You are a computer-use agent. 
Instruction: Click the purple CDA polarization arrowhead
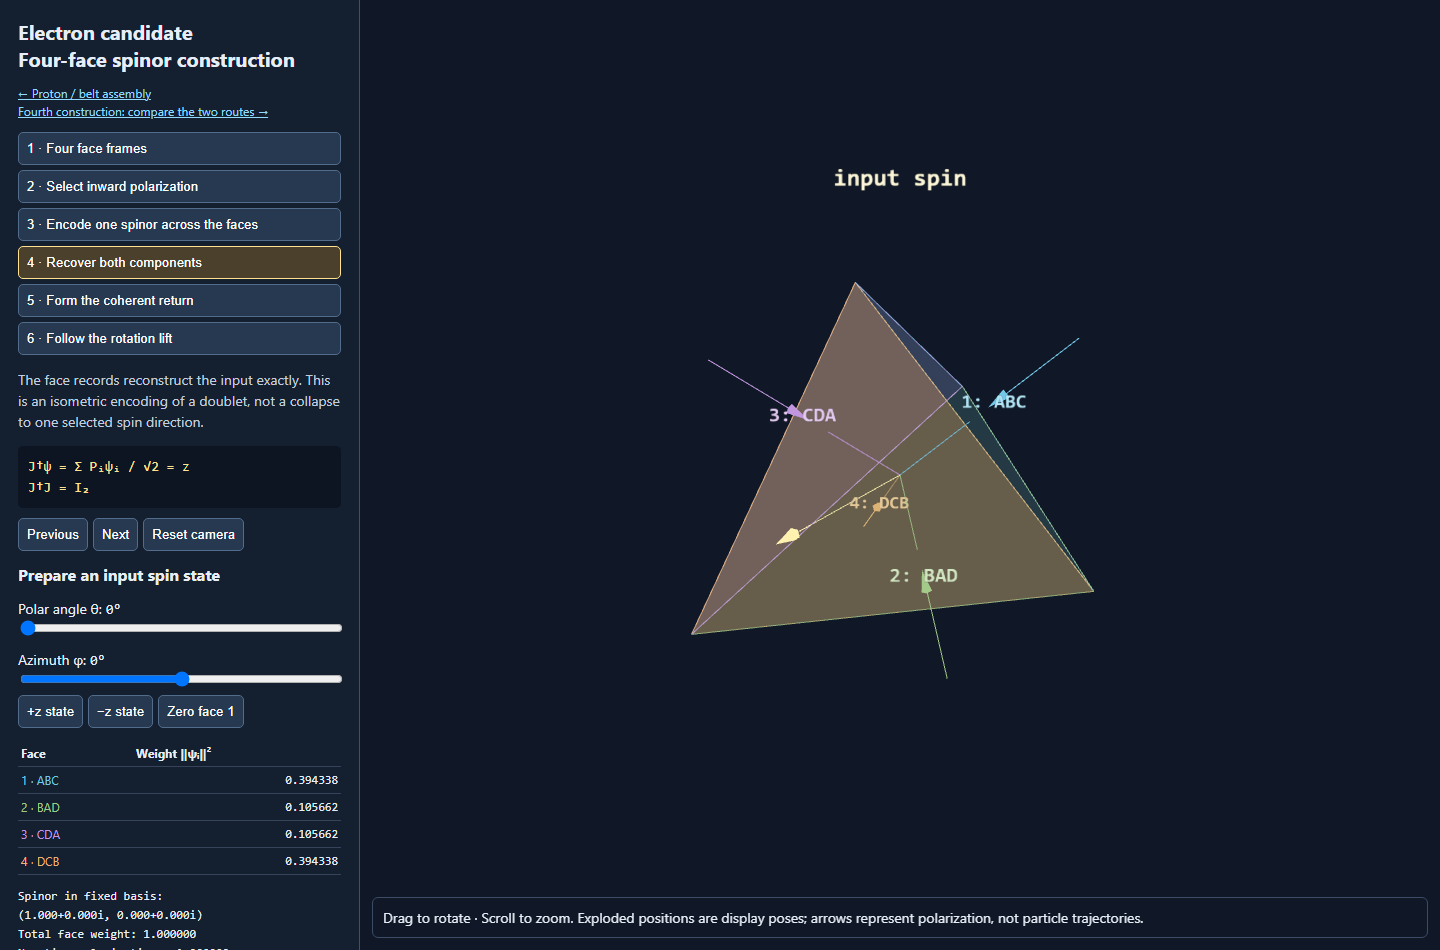795,411
